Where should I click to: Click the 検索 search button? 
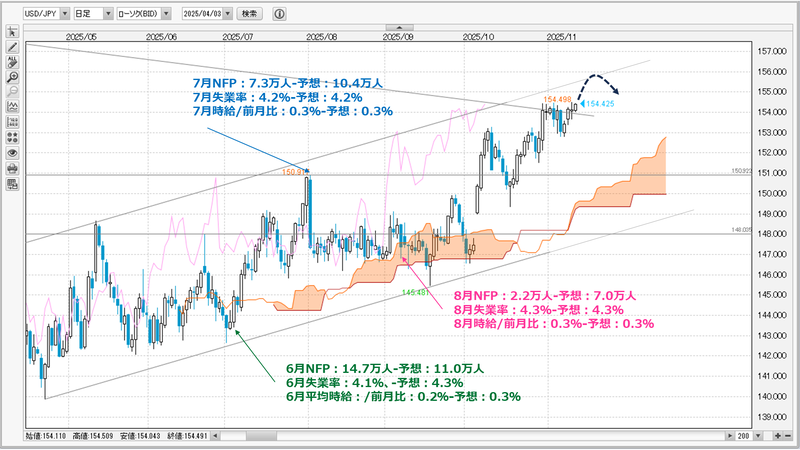[x=249, y=14]
